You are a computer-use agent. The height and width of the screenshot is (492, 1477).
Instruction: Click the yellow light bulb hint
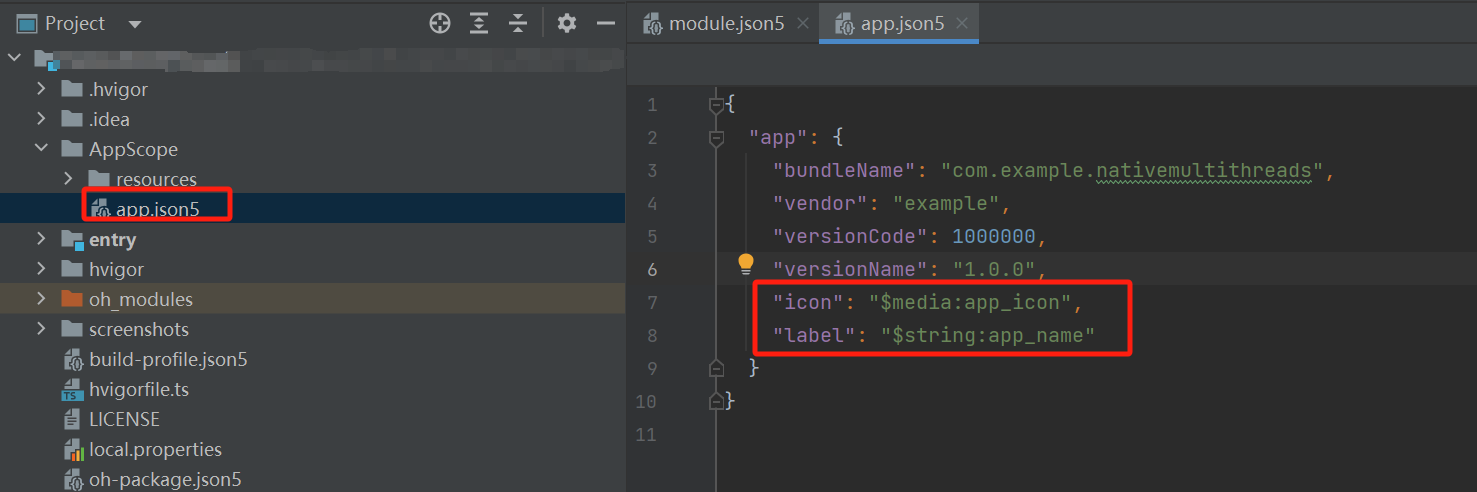point(746,263)
